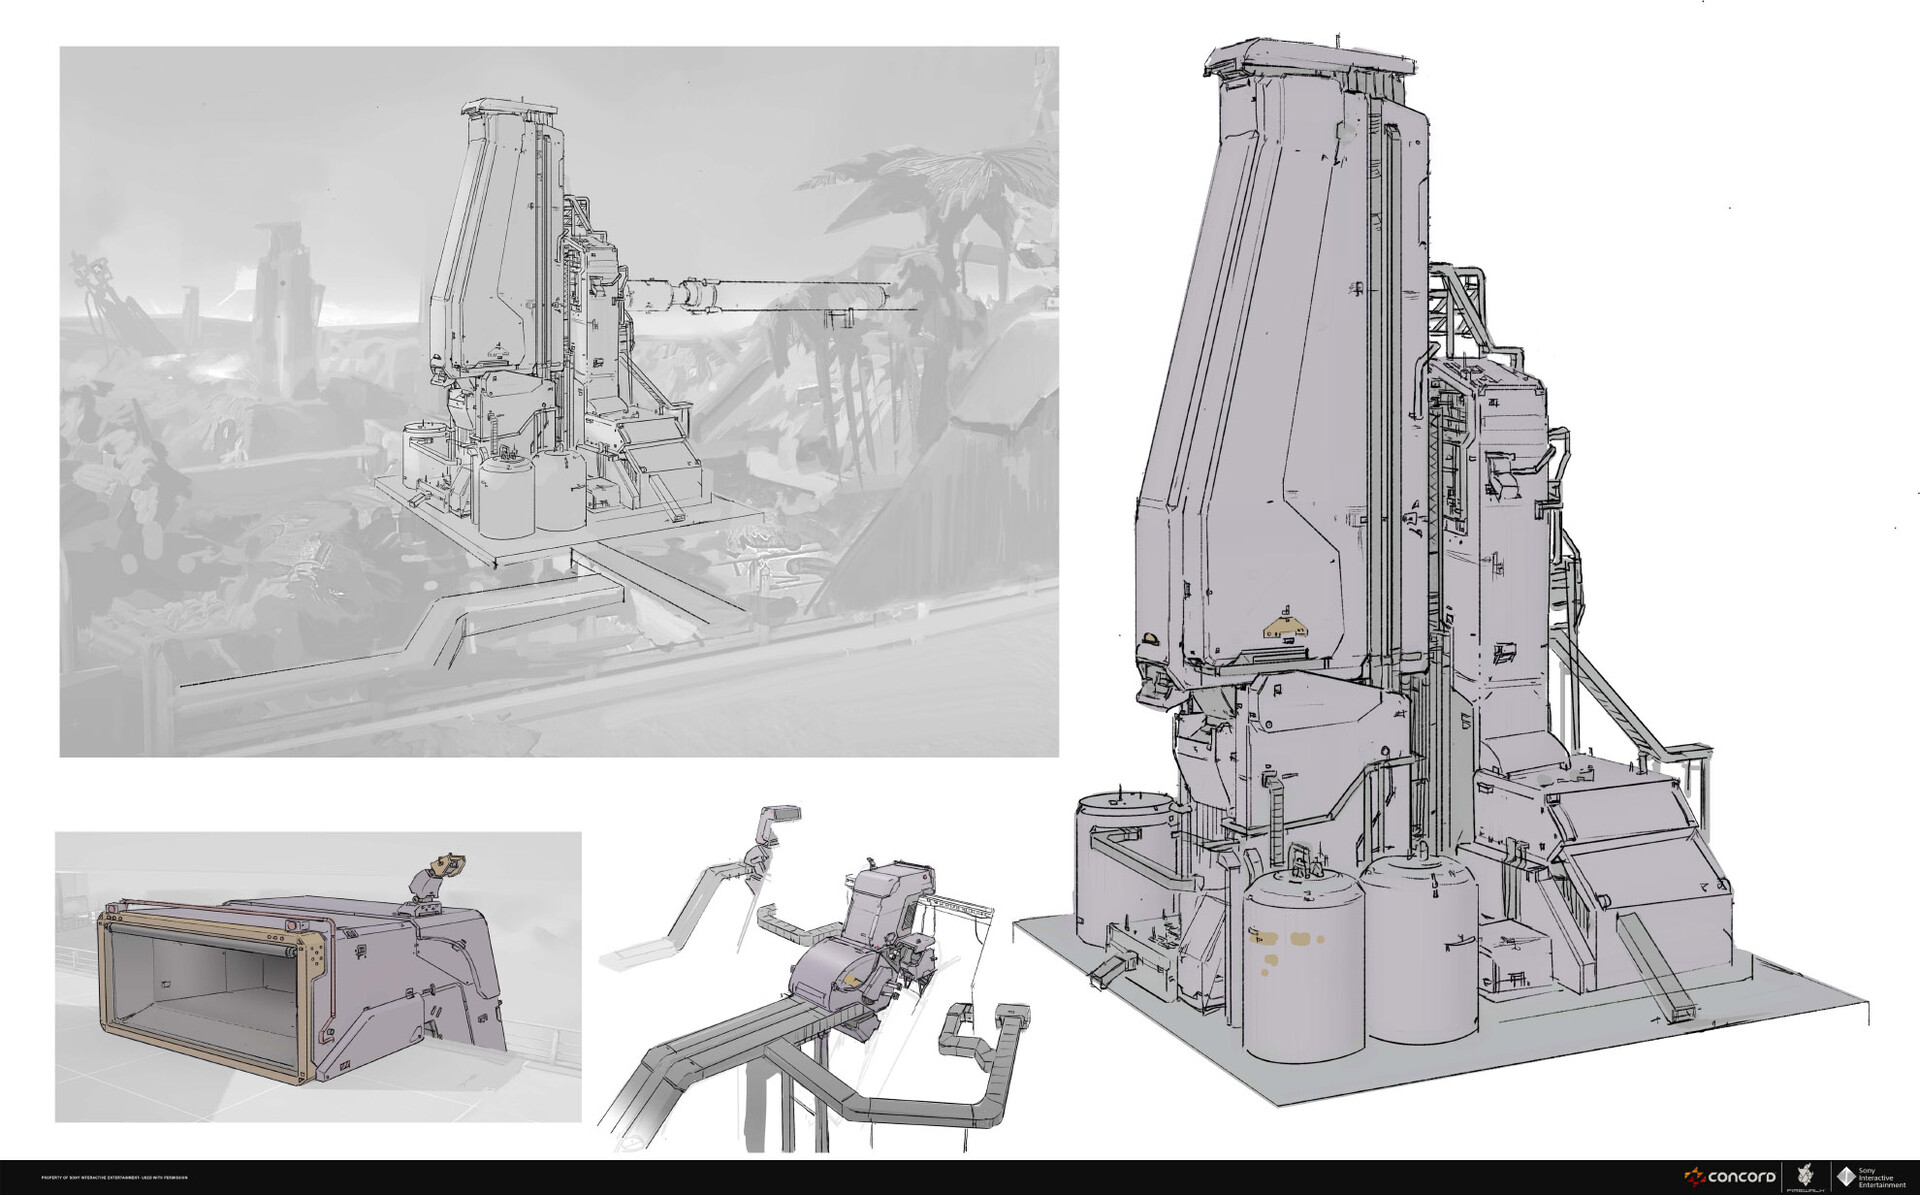The height and width of the screenshot is (1195, 1920).
Task: Open the large isolated tower structure drawing
Action: pos(1440,570)
